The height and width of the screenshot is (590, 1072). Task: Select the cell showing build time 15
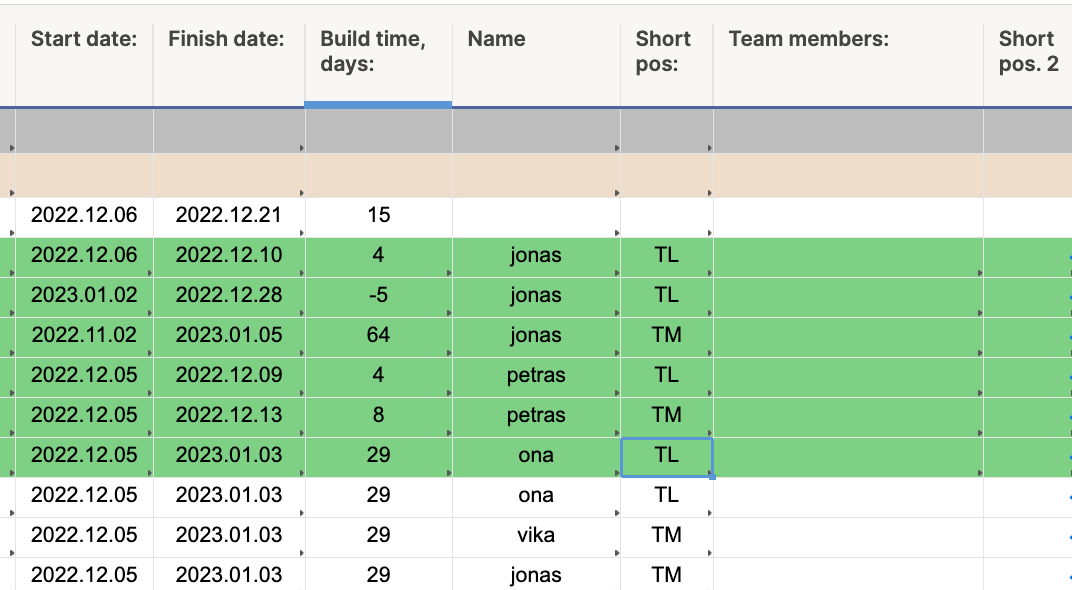click(378, 215)
